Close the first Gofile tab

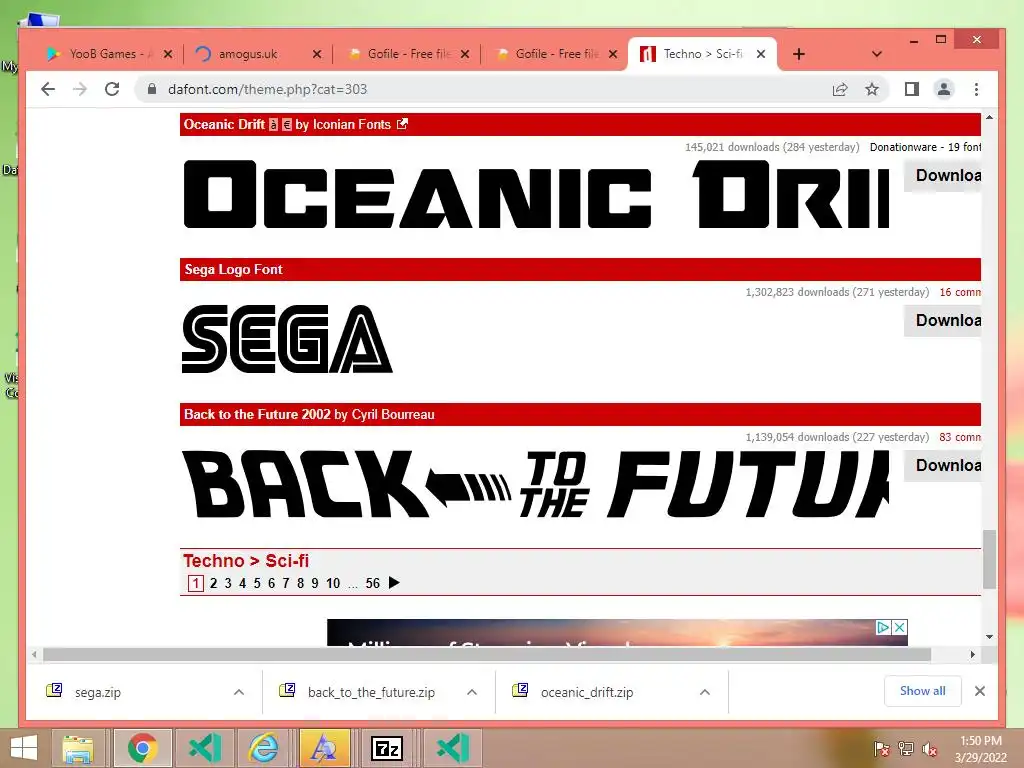(x=465, y=54)
